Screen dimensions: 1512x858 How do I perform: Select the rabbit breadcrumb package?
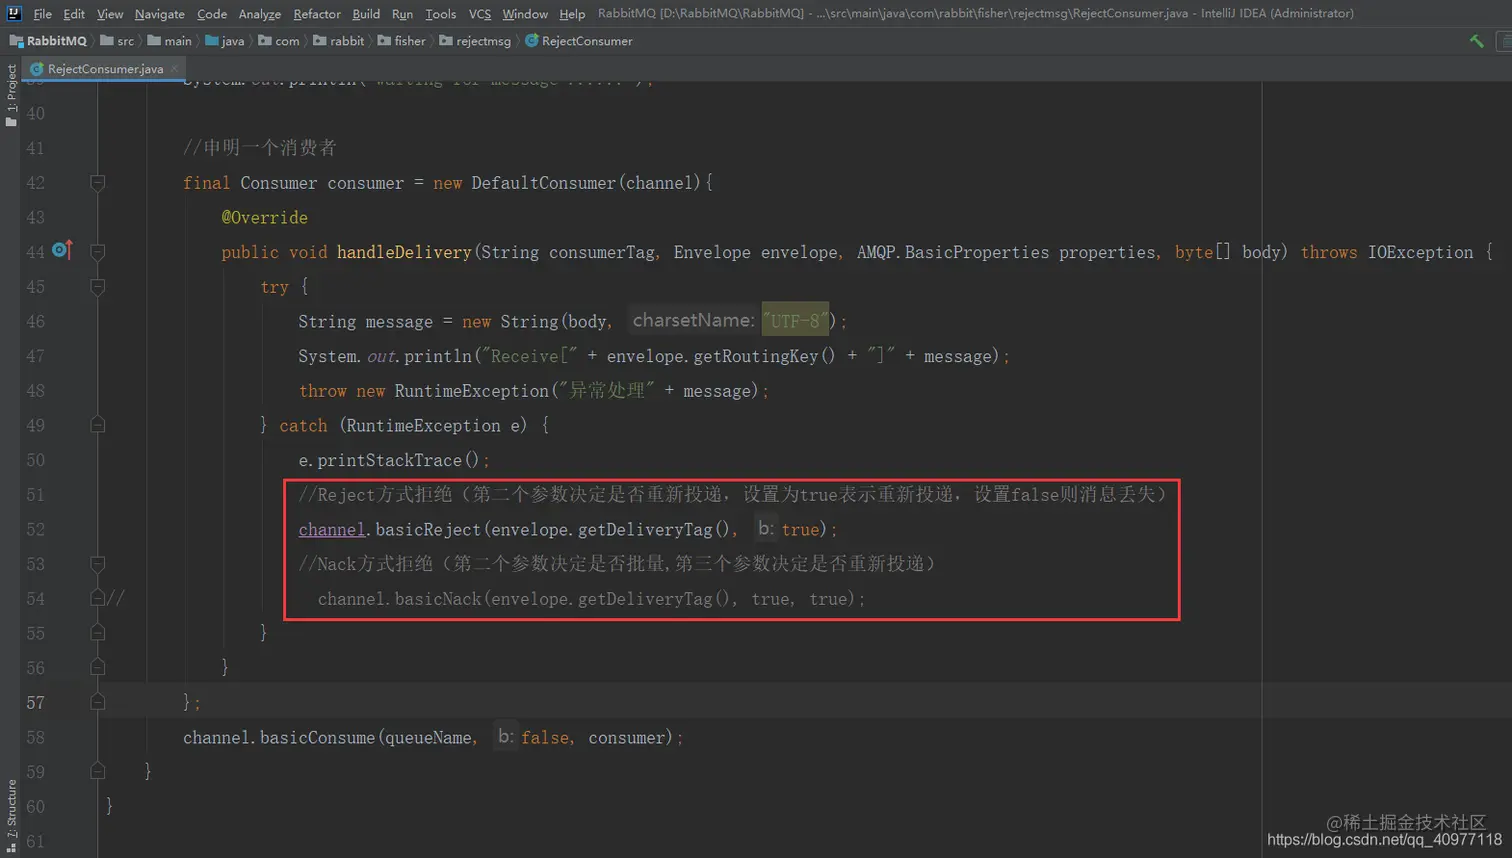point(339,41)
